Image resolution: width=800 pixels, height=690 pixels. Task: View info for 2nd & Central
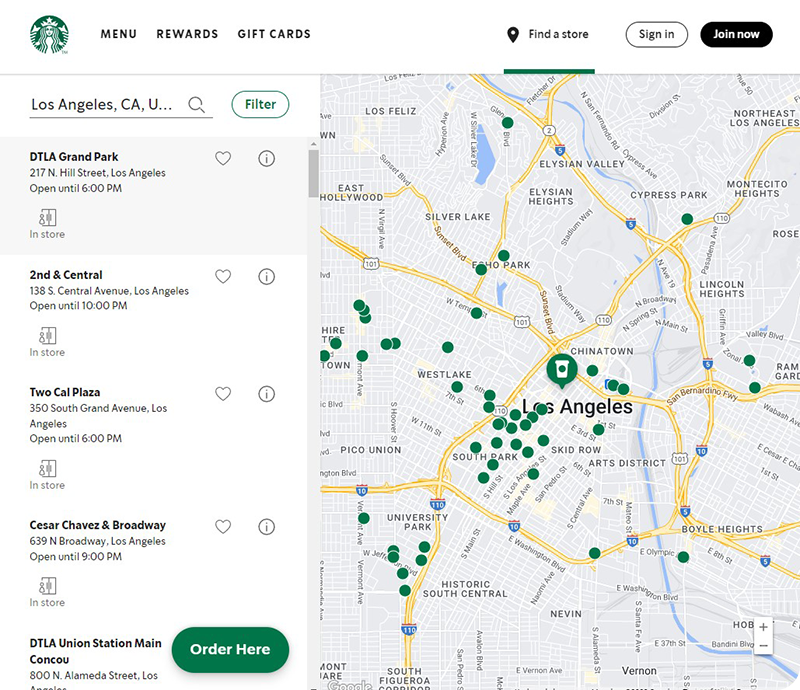coord(266,276)
